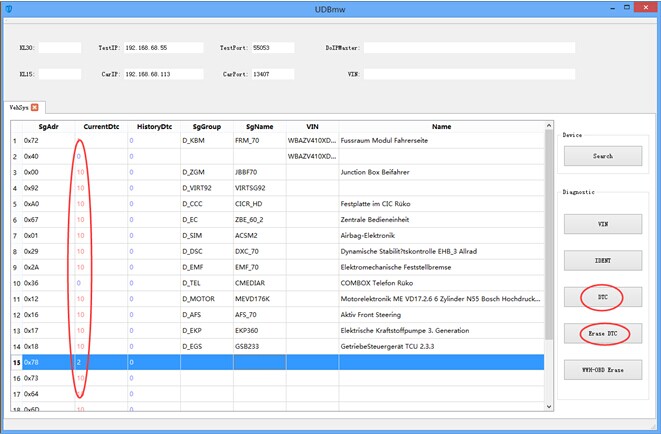Click 'Junction Box Beifahrer' cell
Screen dimensions: 661x434
pos(441,172)
